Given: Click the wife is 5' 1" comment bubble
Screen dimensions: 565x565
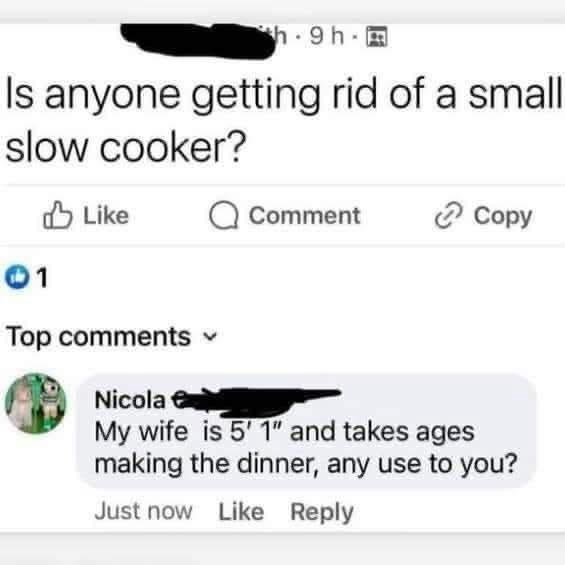Looking at the screenshot, I should [x=306, y=431].
